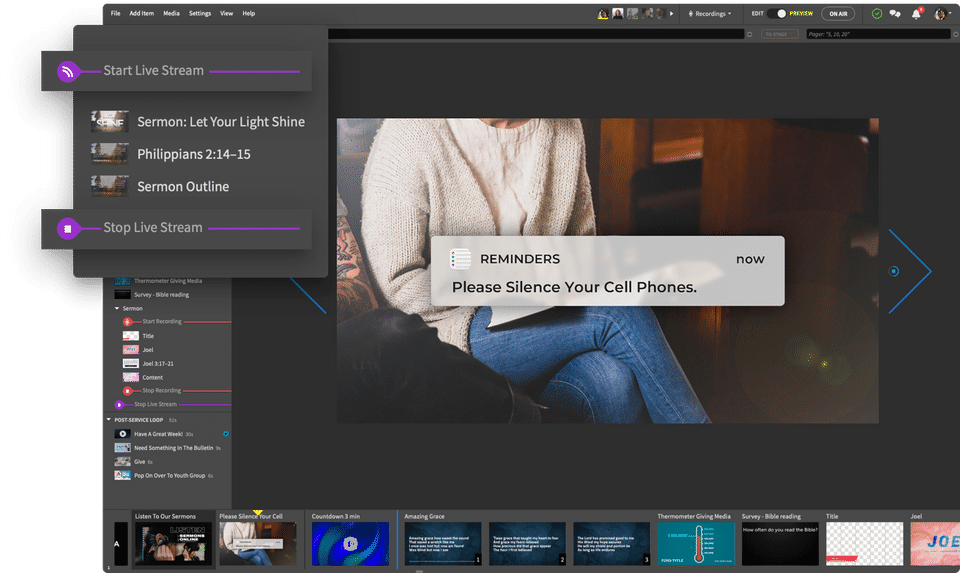The height and width of the screenshot is (573, 960).
Task: Collapse the POST-SERVICE LOOP section
Action: click(x=109, y=420)
